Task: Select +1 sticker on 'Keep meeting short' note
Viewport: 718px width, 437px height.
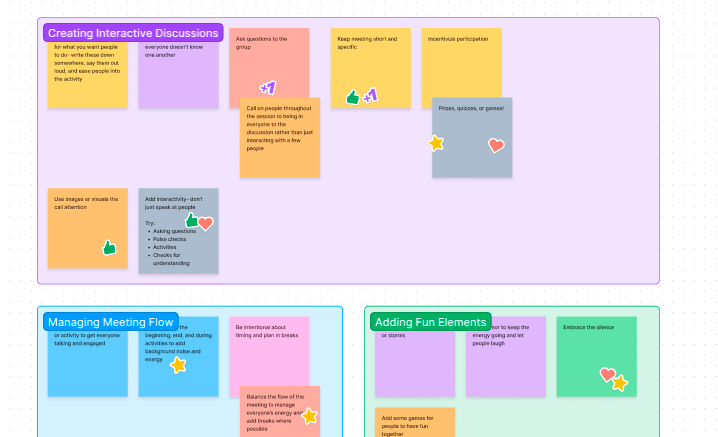Action: click(370, 96)
